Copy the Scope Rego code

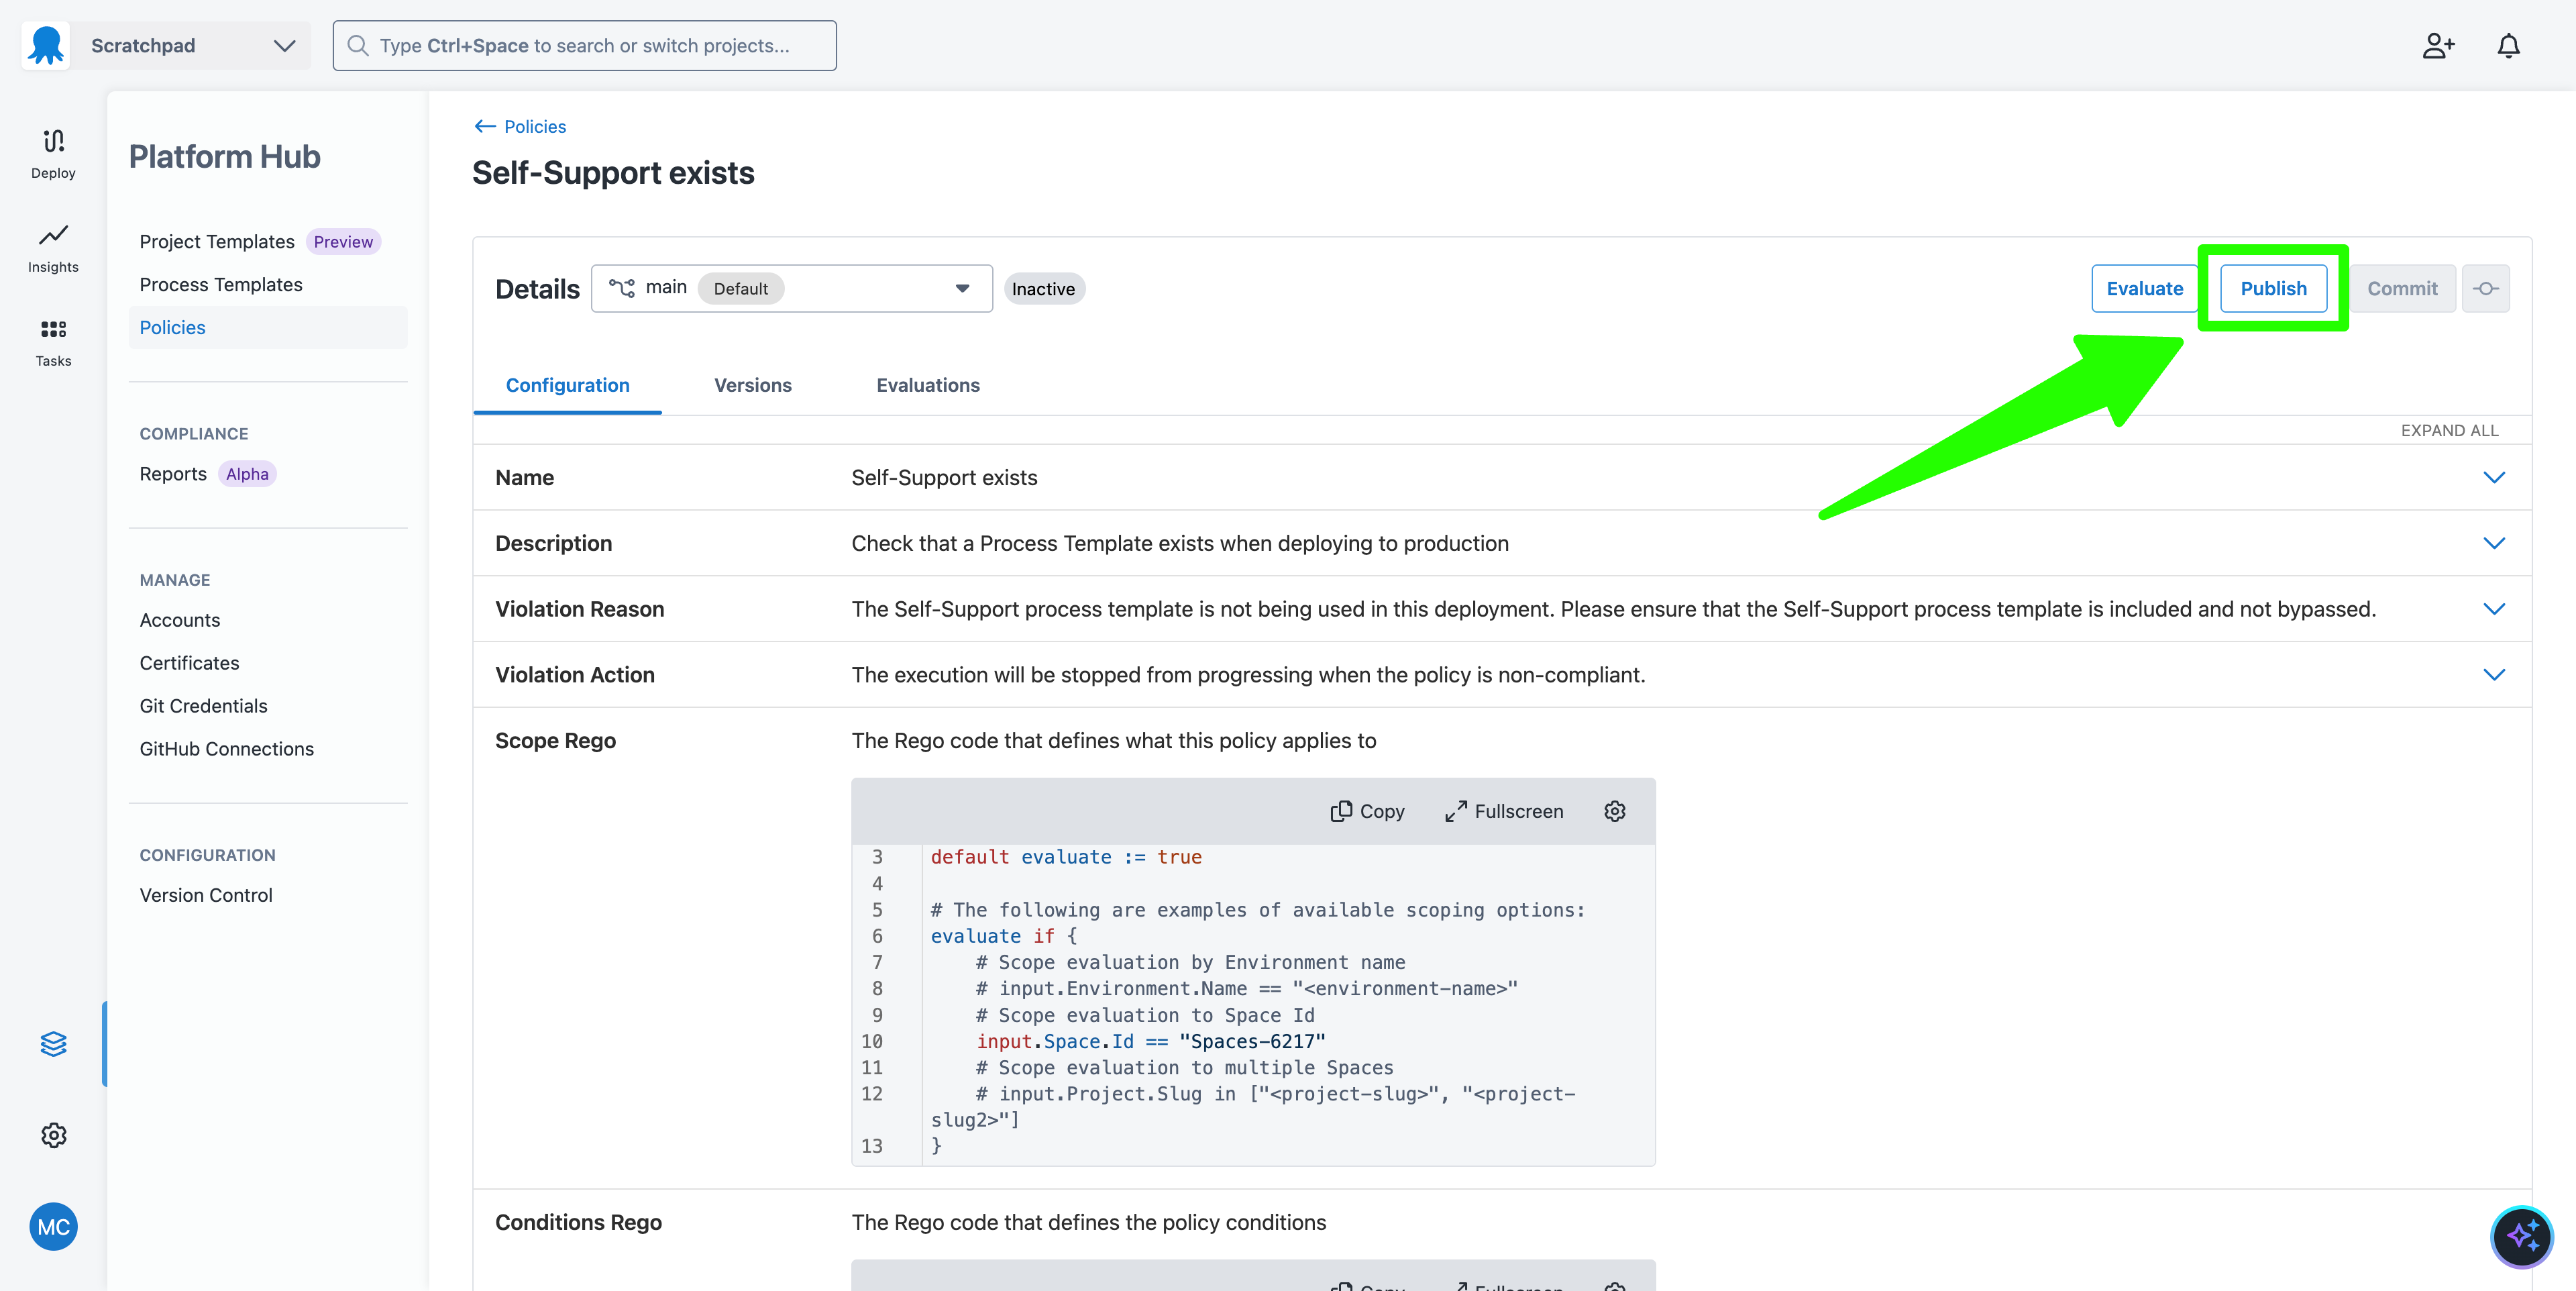1367,811
